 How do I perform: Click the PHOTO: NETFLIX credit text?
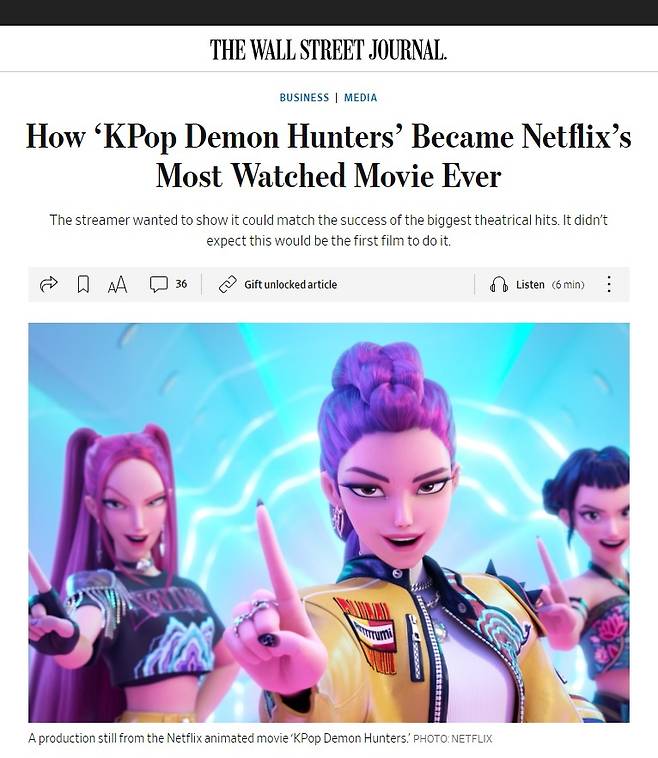[453, 739]
